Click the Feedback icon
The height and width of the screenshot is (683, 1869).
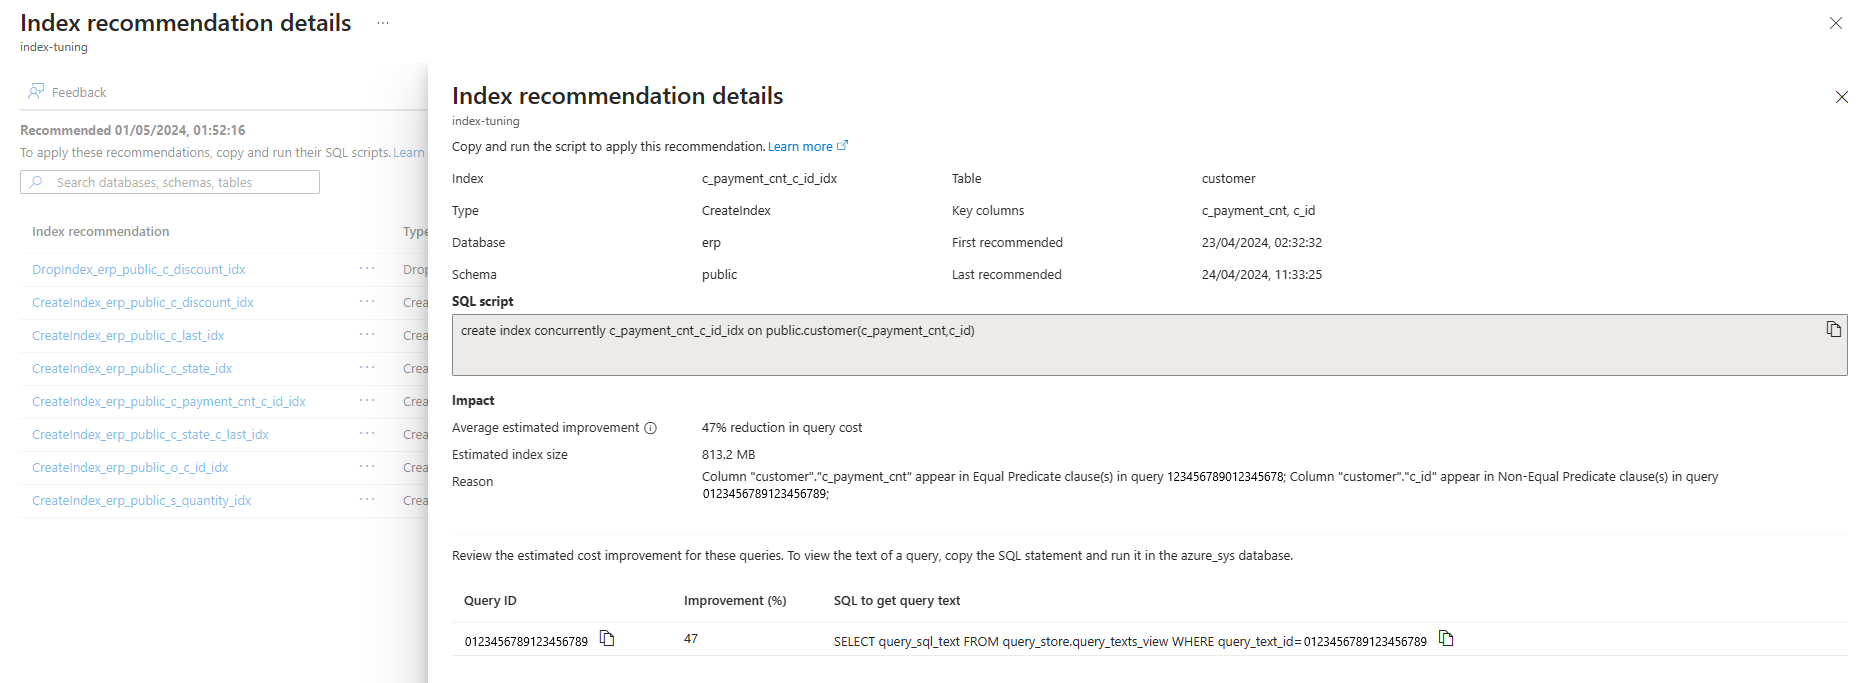37,92
